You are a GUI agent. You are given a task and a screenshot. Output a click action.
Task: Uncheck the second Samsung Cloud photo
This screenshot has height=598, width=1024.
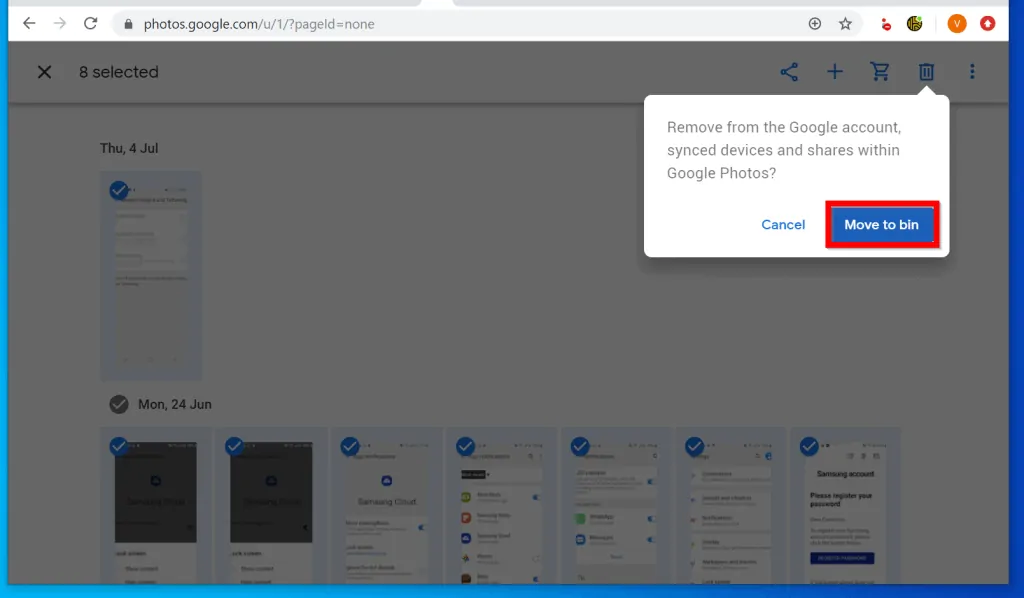(235, 446)
